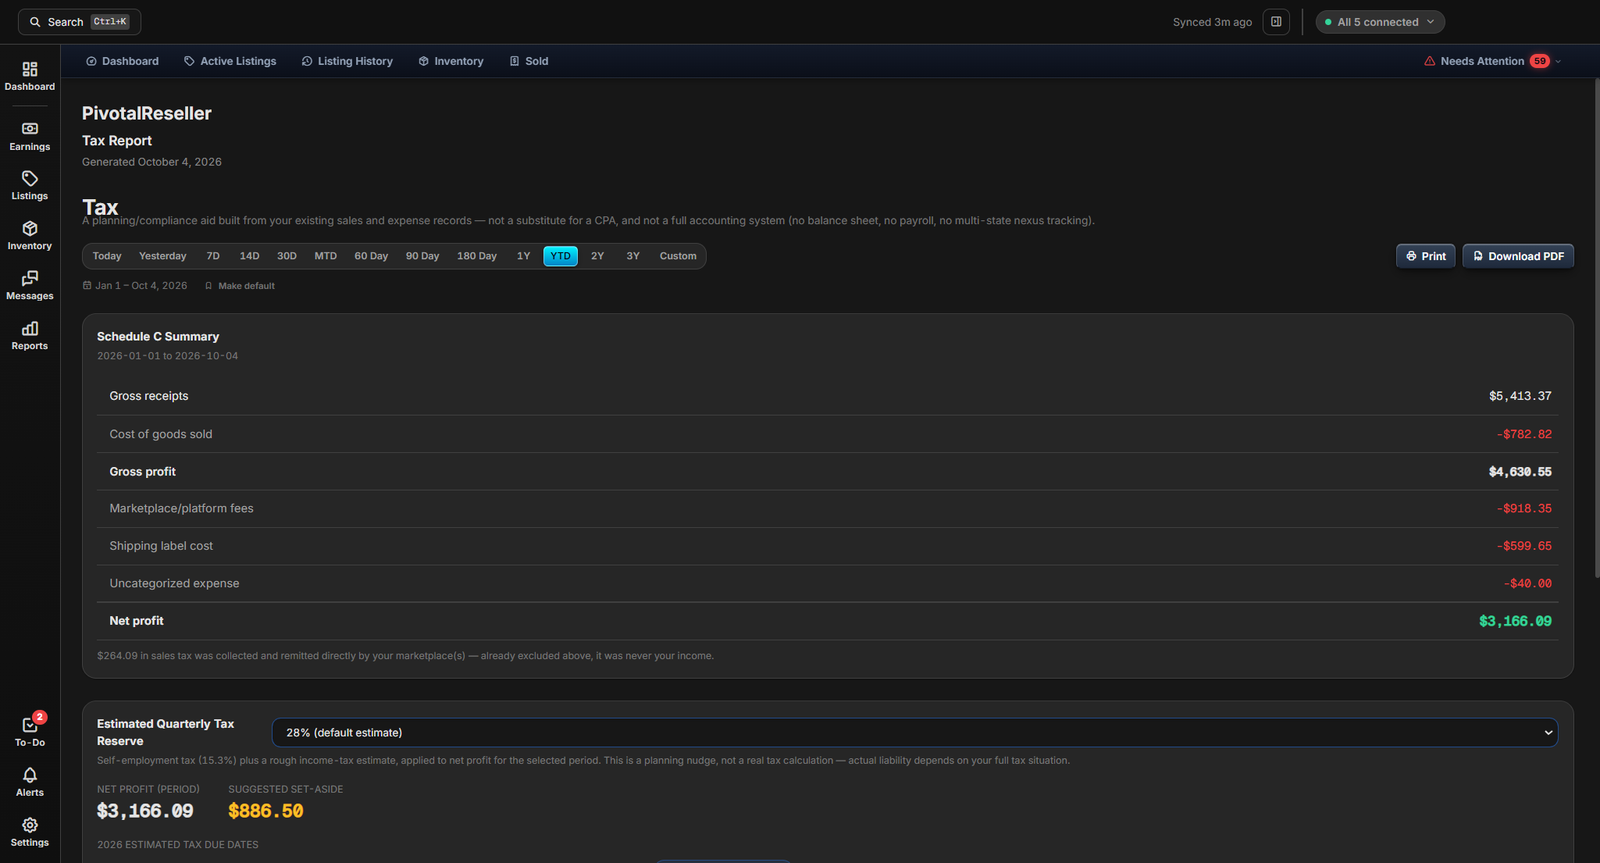Click the calendar icon by Jan 1 – Oct 4
1600x863 pixels.
click(x=87, y=286)
